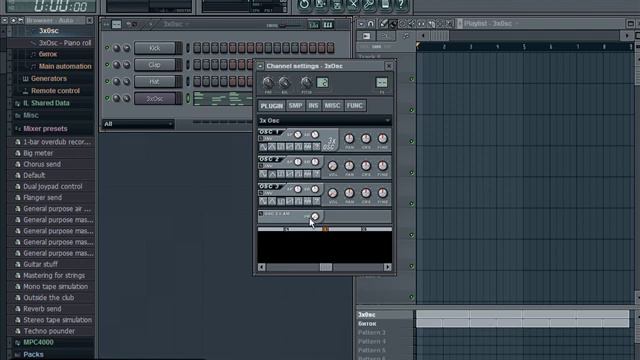640x360 pixels.
Task: Toggle the OSC 3 AM checkbox
Action: [x=261, y=213]
